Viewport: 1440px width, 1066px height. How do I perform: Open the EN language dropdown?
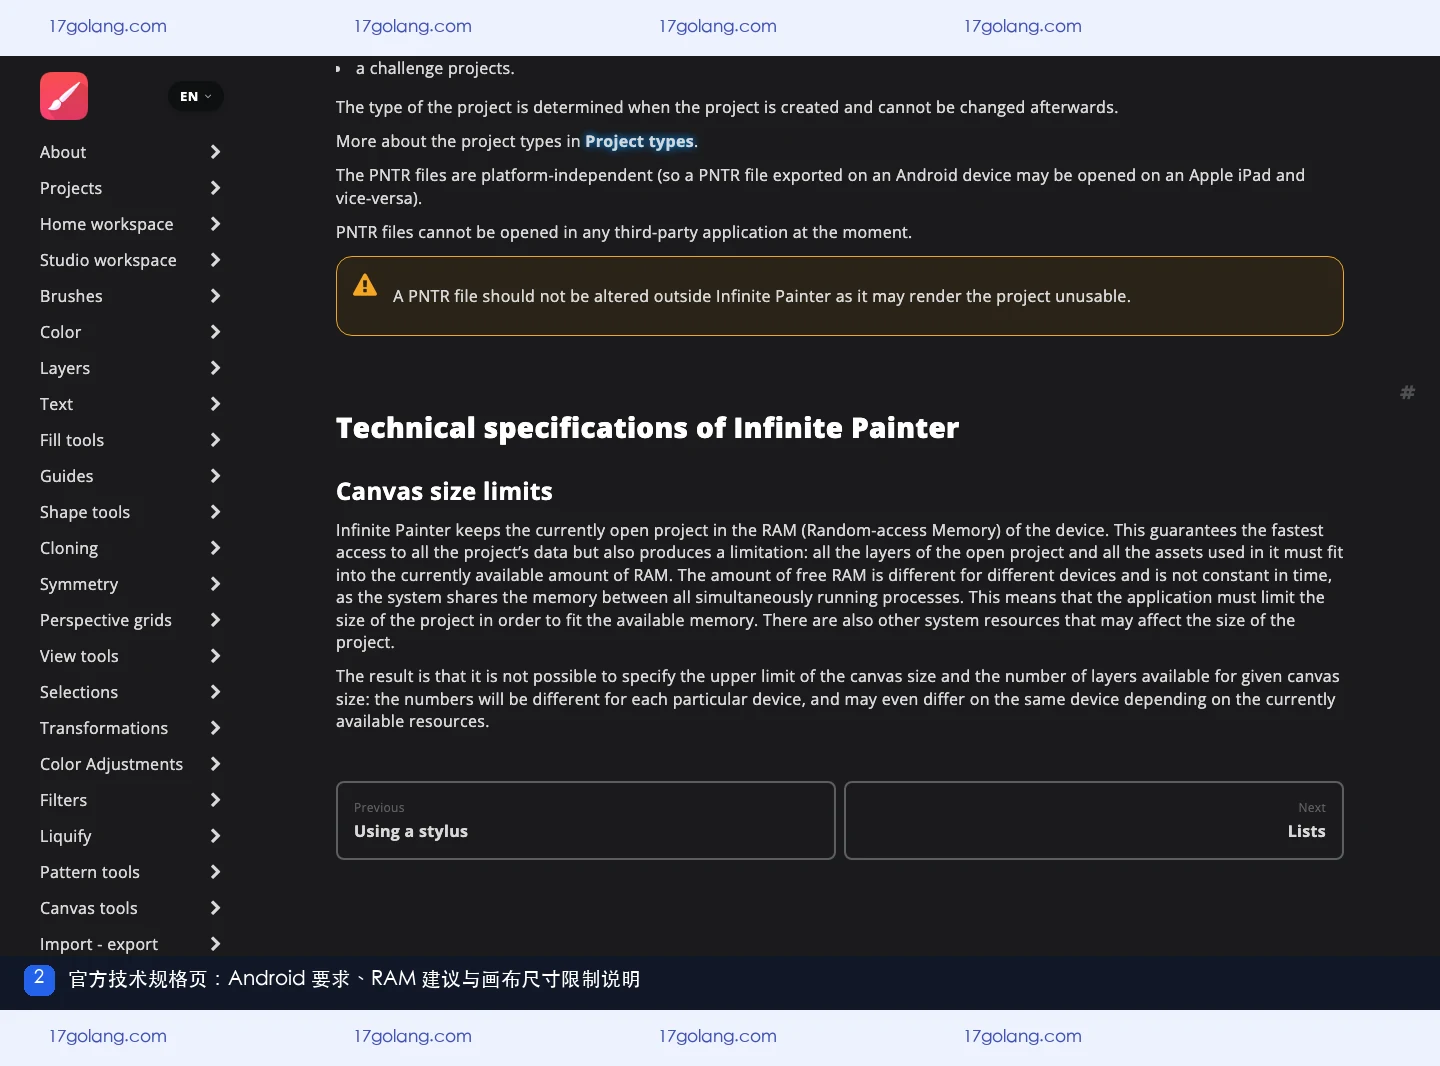coord(196,96)
